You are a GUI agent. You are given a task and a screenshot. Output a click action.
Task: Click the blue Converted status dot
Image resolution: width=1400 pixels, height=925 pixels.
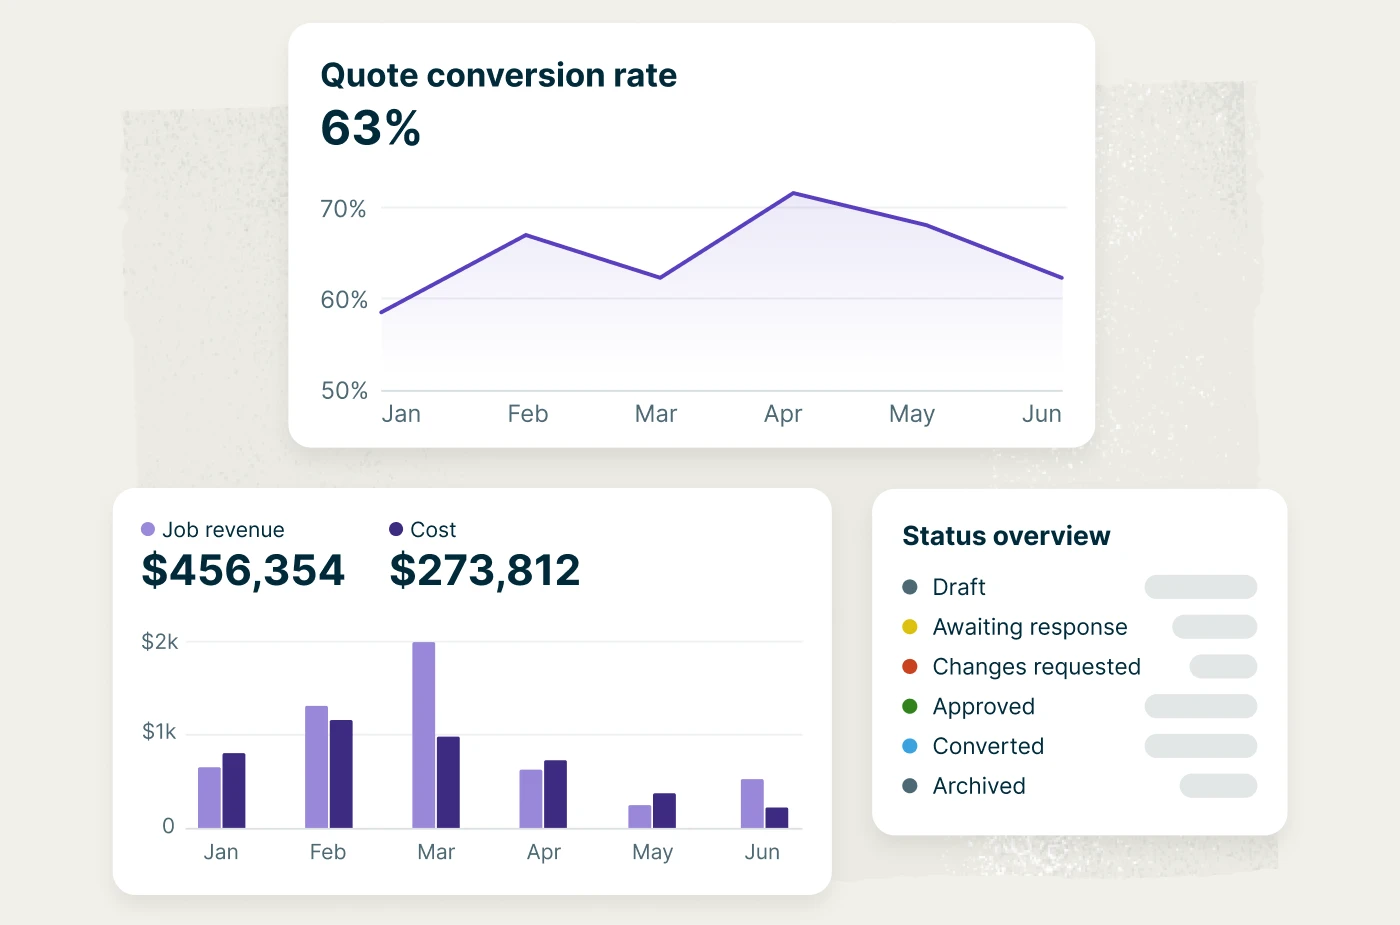click(x=910, y=746)
